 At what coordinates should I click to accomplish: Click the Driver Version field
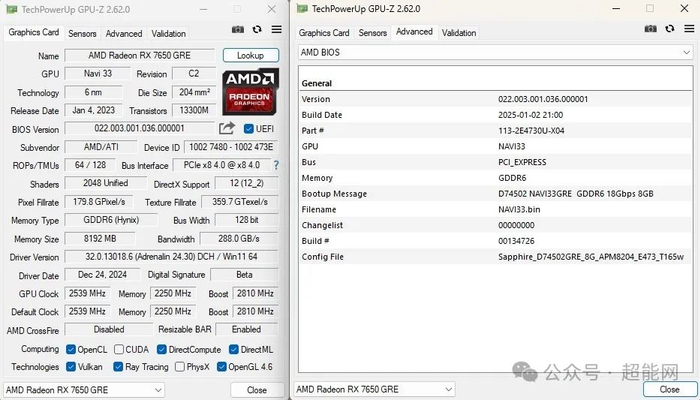(x=172, y=257)
